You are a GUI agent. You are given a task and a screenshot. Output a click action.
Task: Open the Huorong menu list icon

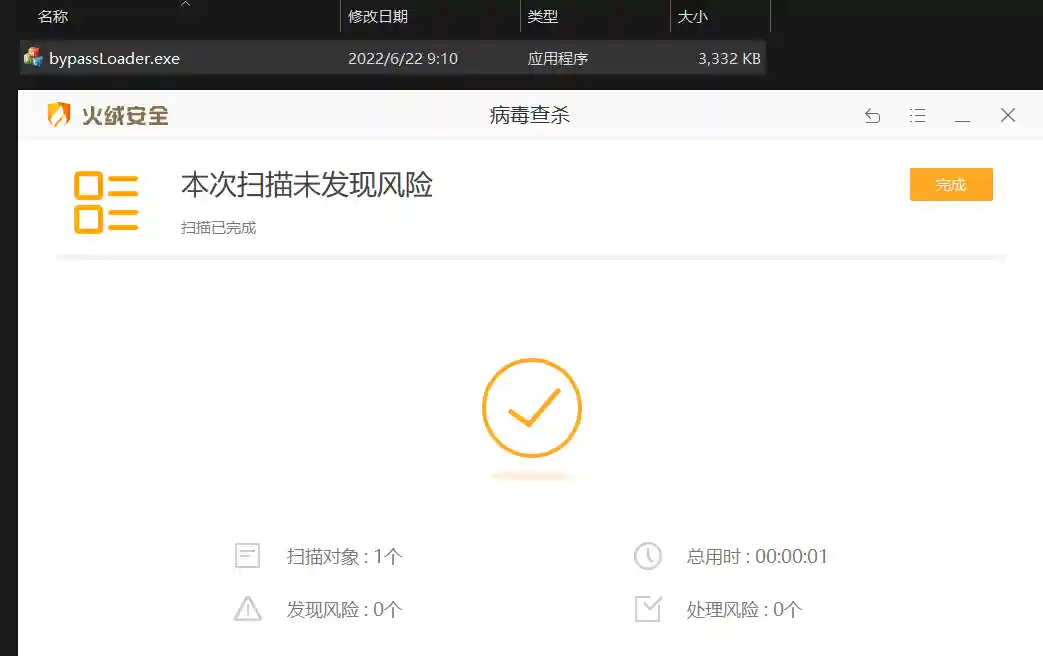(x=917, y=116)
